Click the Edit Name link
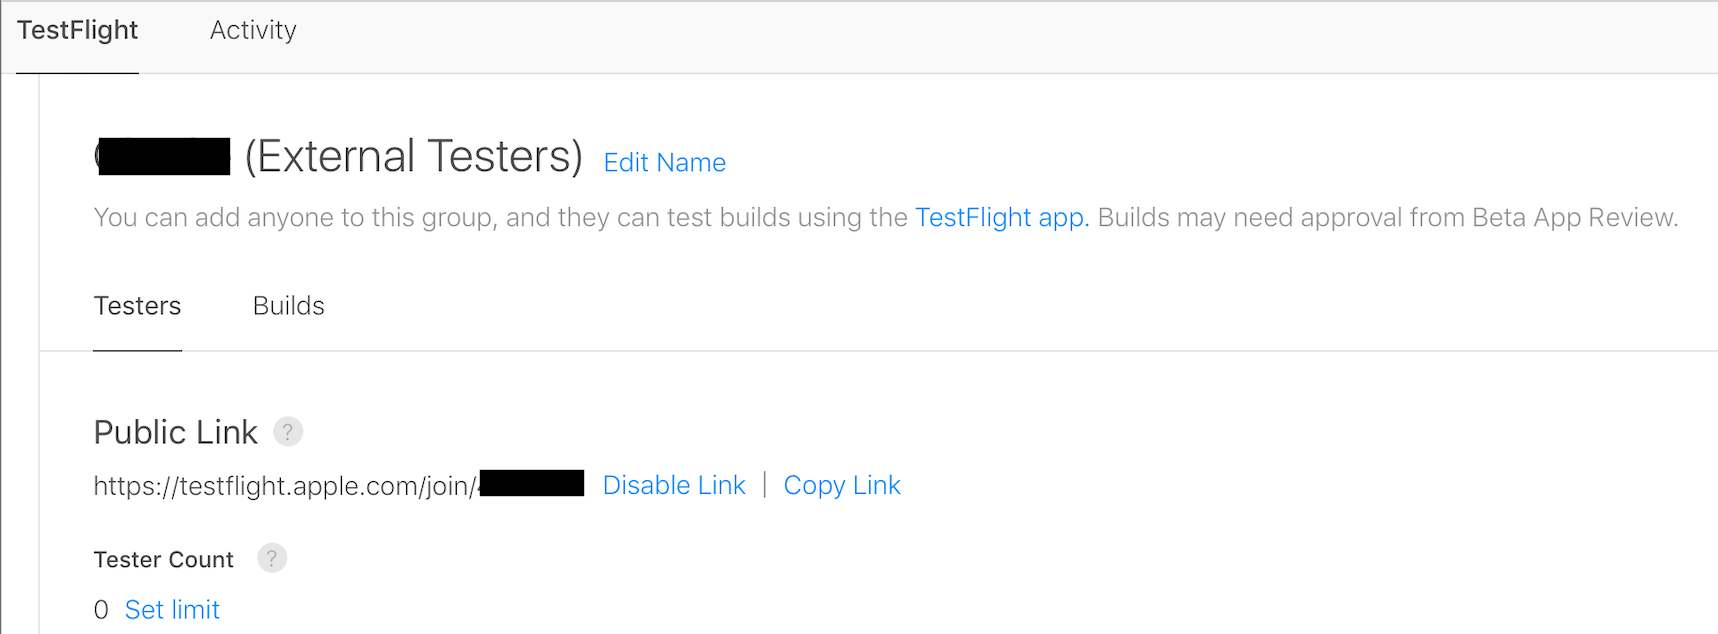Image resolution: width=1718 pixels, height=634 pixels. 664,163
